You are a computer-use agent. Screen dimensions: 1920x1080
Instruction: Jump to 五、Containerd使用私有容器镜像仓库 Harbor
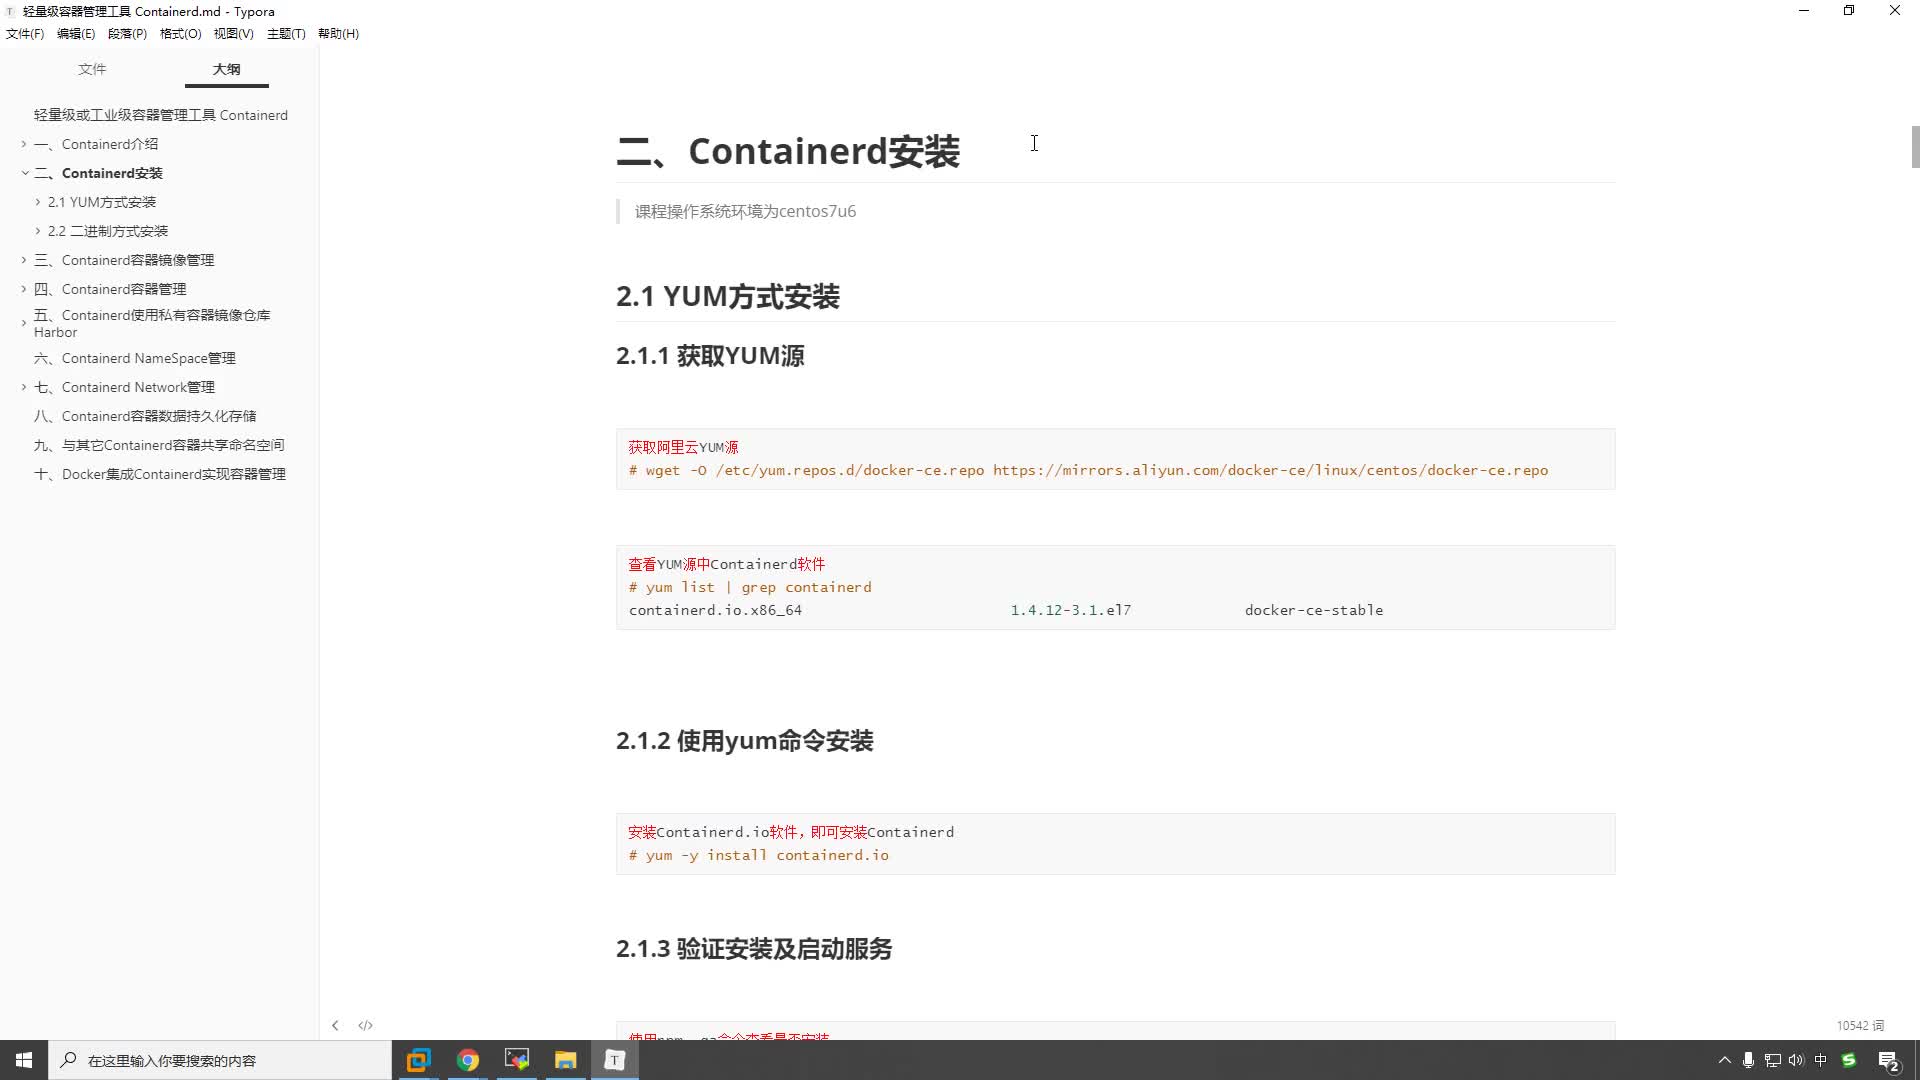(x=152, y=323)
